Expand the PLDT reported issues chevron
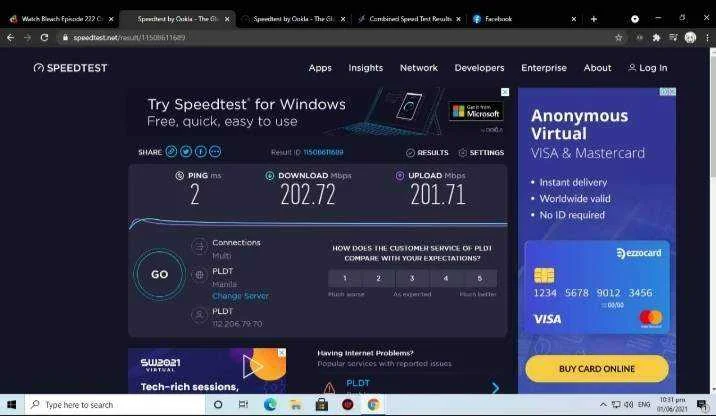The width and height of the screenshot is (716, 416). (x=495, y=388)
